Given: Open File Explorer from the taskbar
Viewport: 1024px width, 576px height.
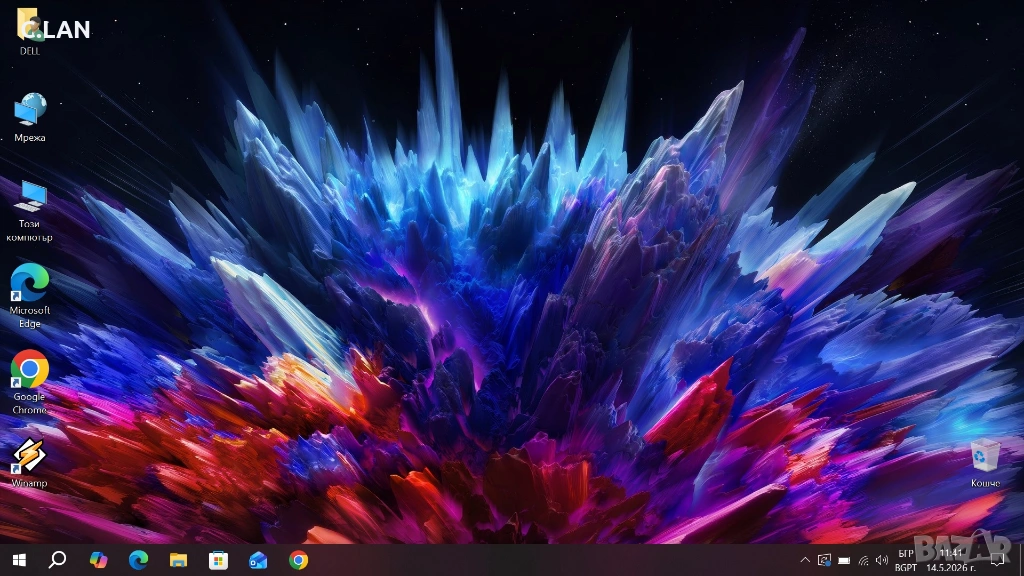Looking at the screenshot, I should [178, 560].
